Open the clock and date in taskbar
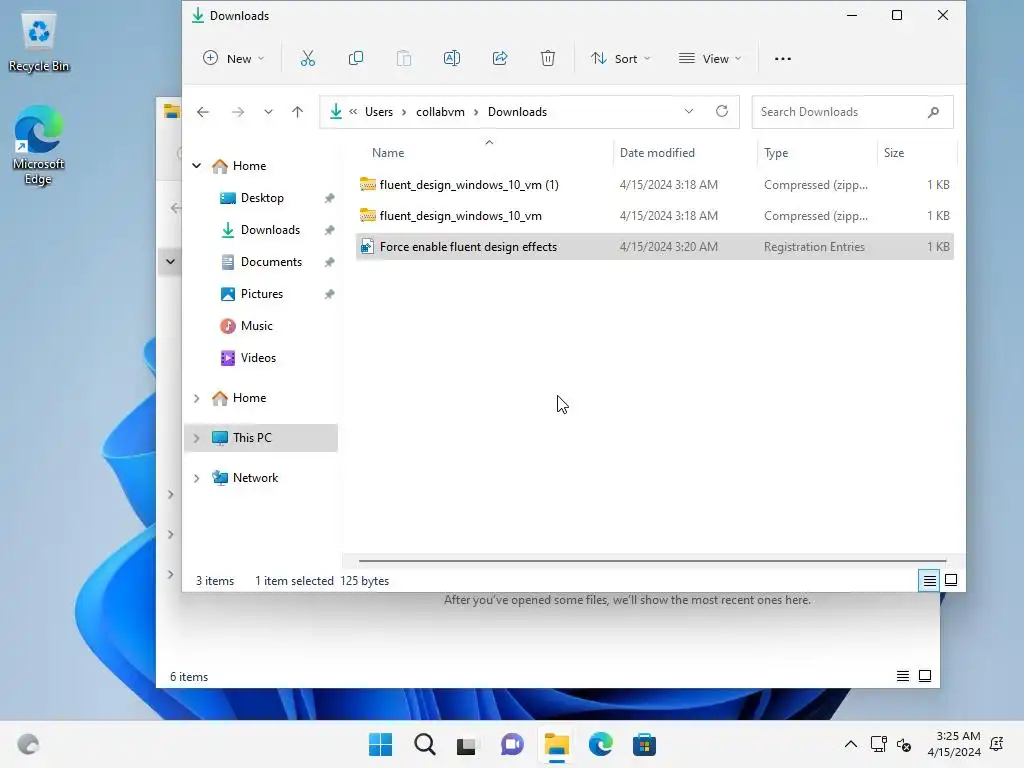Viewport: 1024px width, 768px height. point(953,744)
